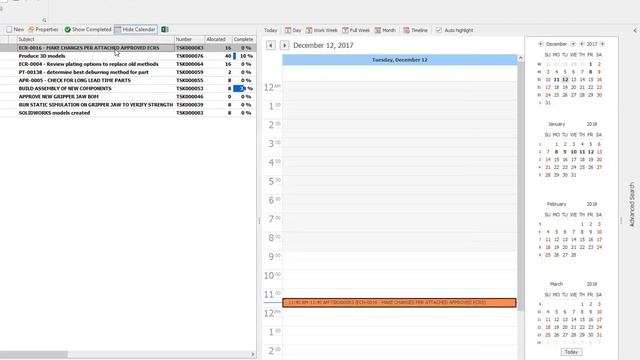The height and width of the screenshot is (360, 640).
Task: Click the 2017 year label
Action: click(592, 44)
